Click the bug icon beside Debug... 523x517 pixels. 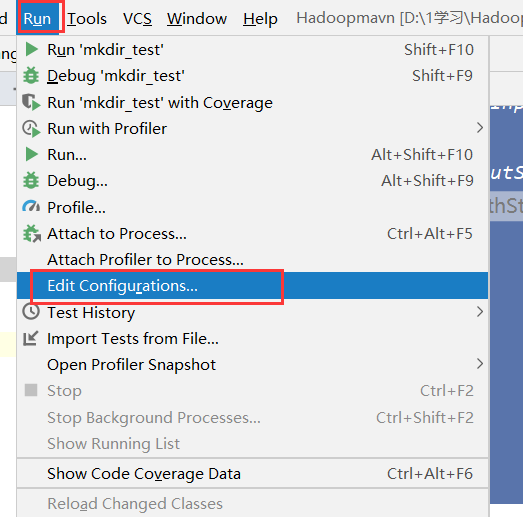point(31,180)
